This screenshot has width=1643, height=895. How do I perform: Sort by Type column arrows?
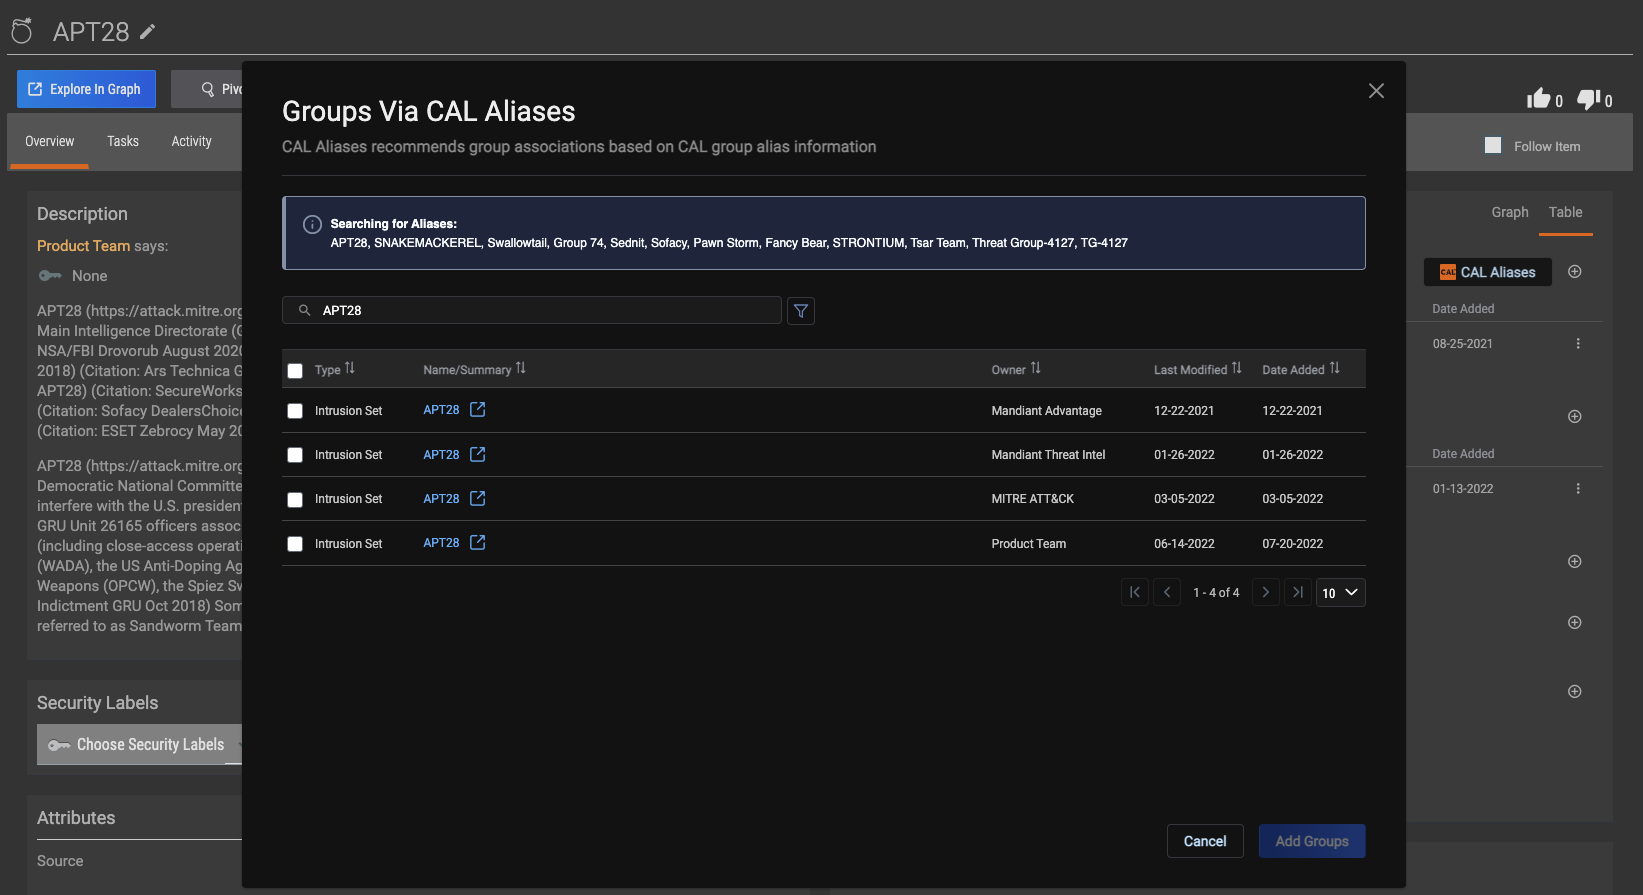tap(350, 369)
